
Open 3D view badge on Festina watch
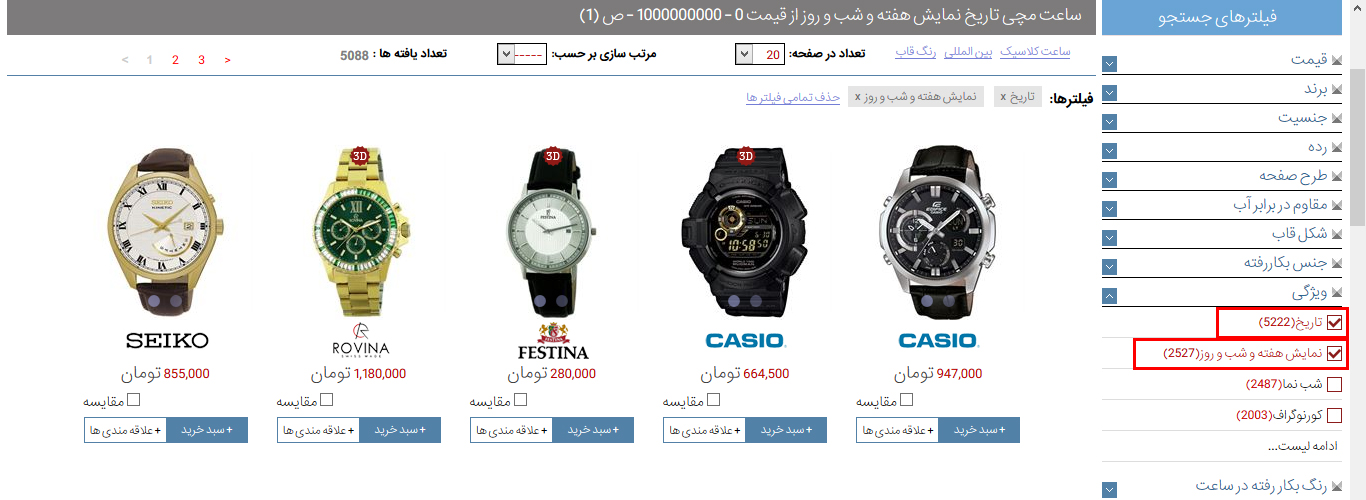552,155
